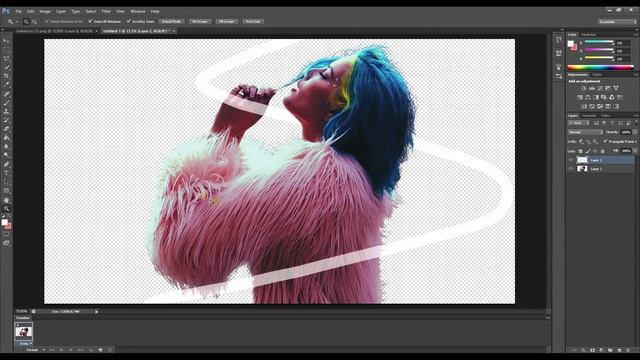The image size is (640, 360).
Task: Click the color spectrum ramp bar
Action: point(600,67)
